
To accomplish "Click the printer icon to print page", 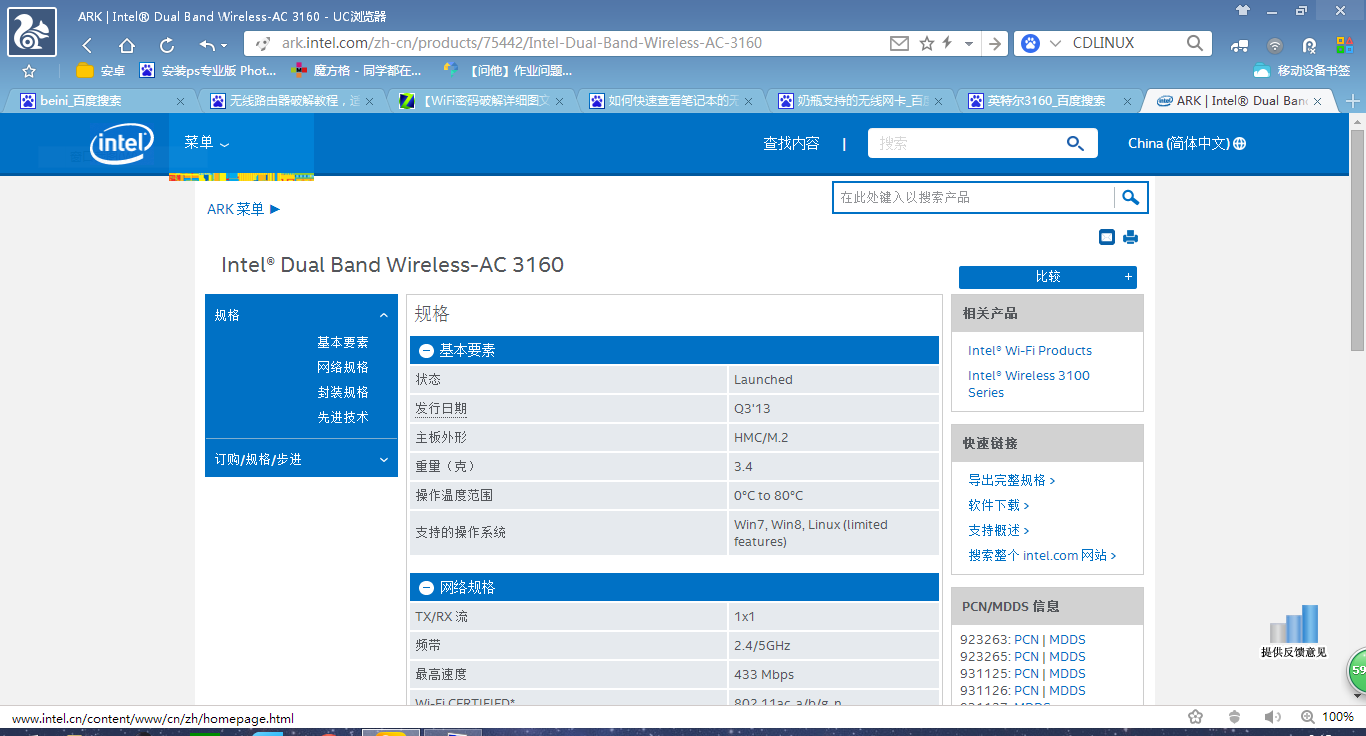I will tap(1130, 237).
